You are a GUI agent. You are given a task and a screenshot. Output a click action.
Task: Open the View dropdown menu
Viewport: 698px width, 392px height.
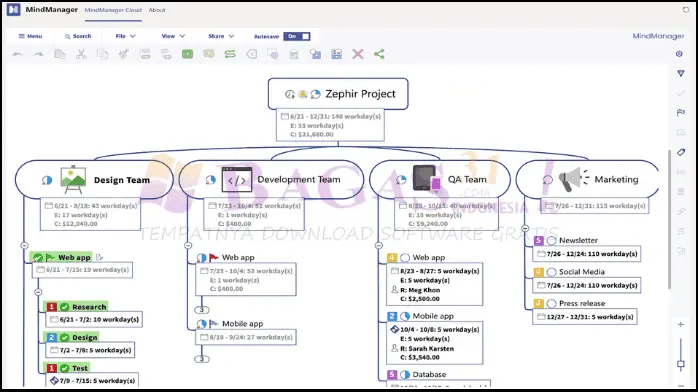[x=173, y=36]
